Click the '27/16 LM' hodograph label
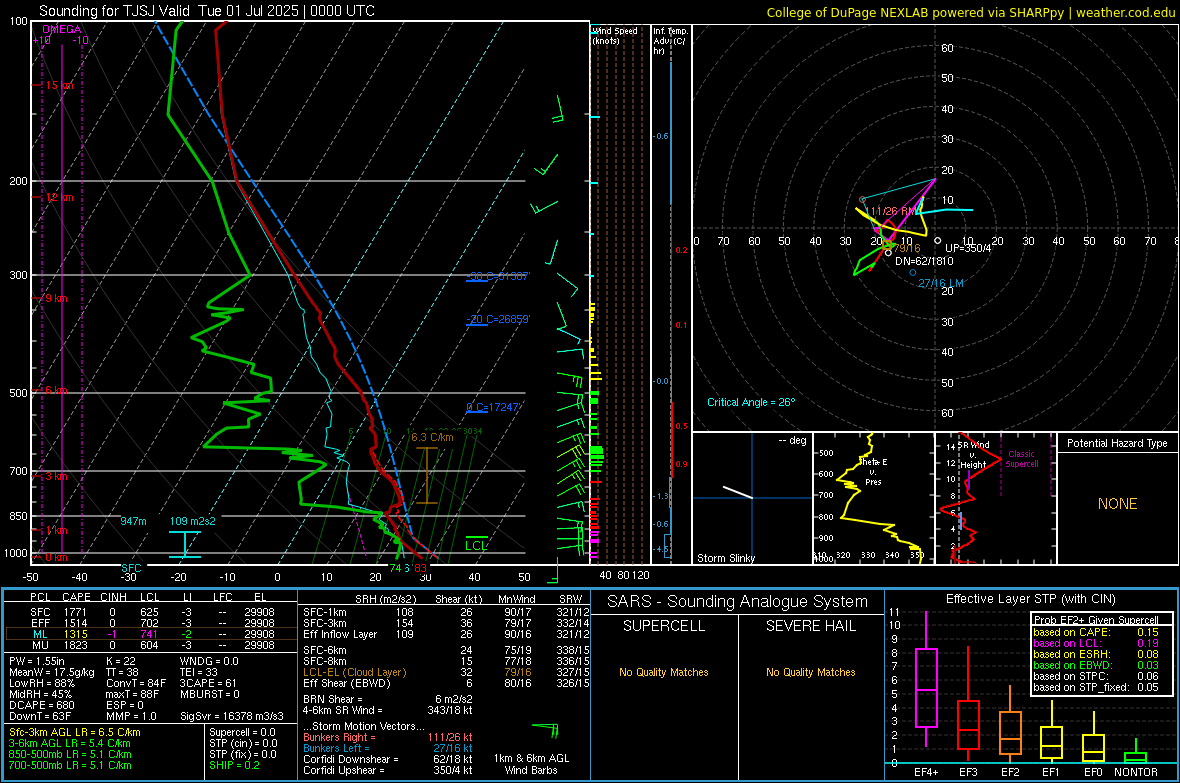 941,284
